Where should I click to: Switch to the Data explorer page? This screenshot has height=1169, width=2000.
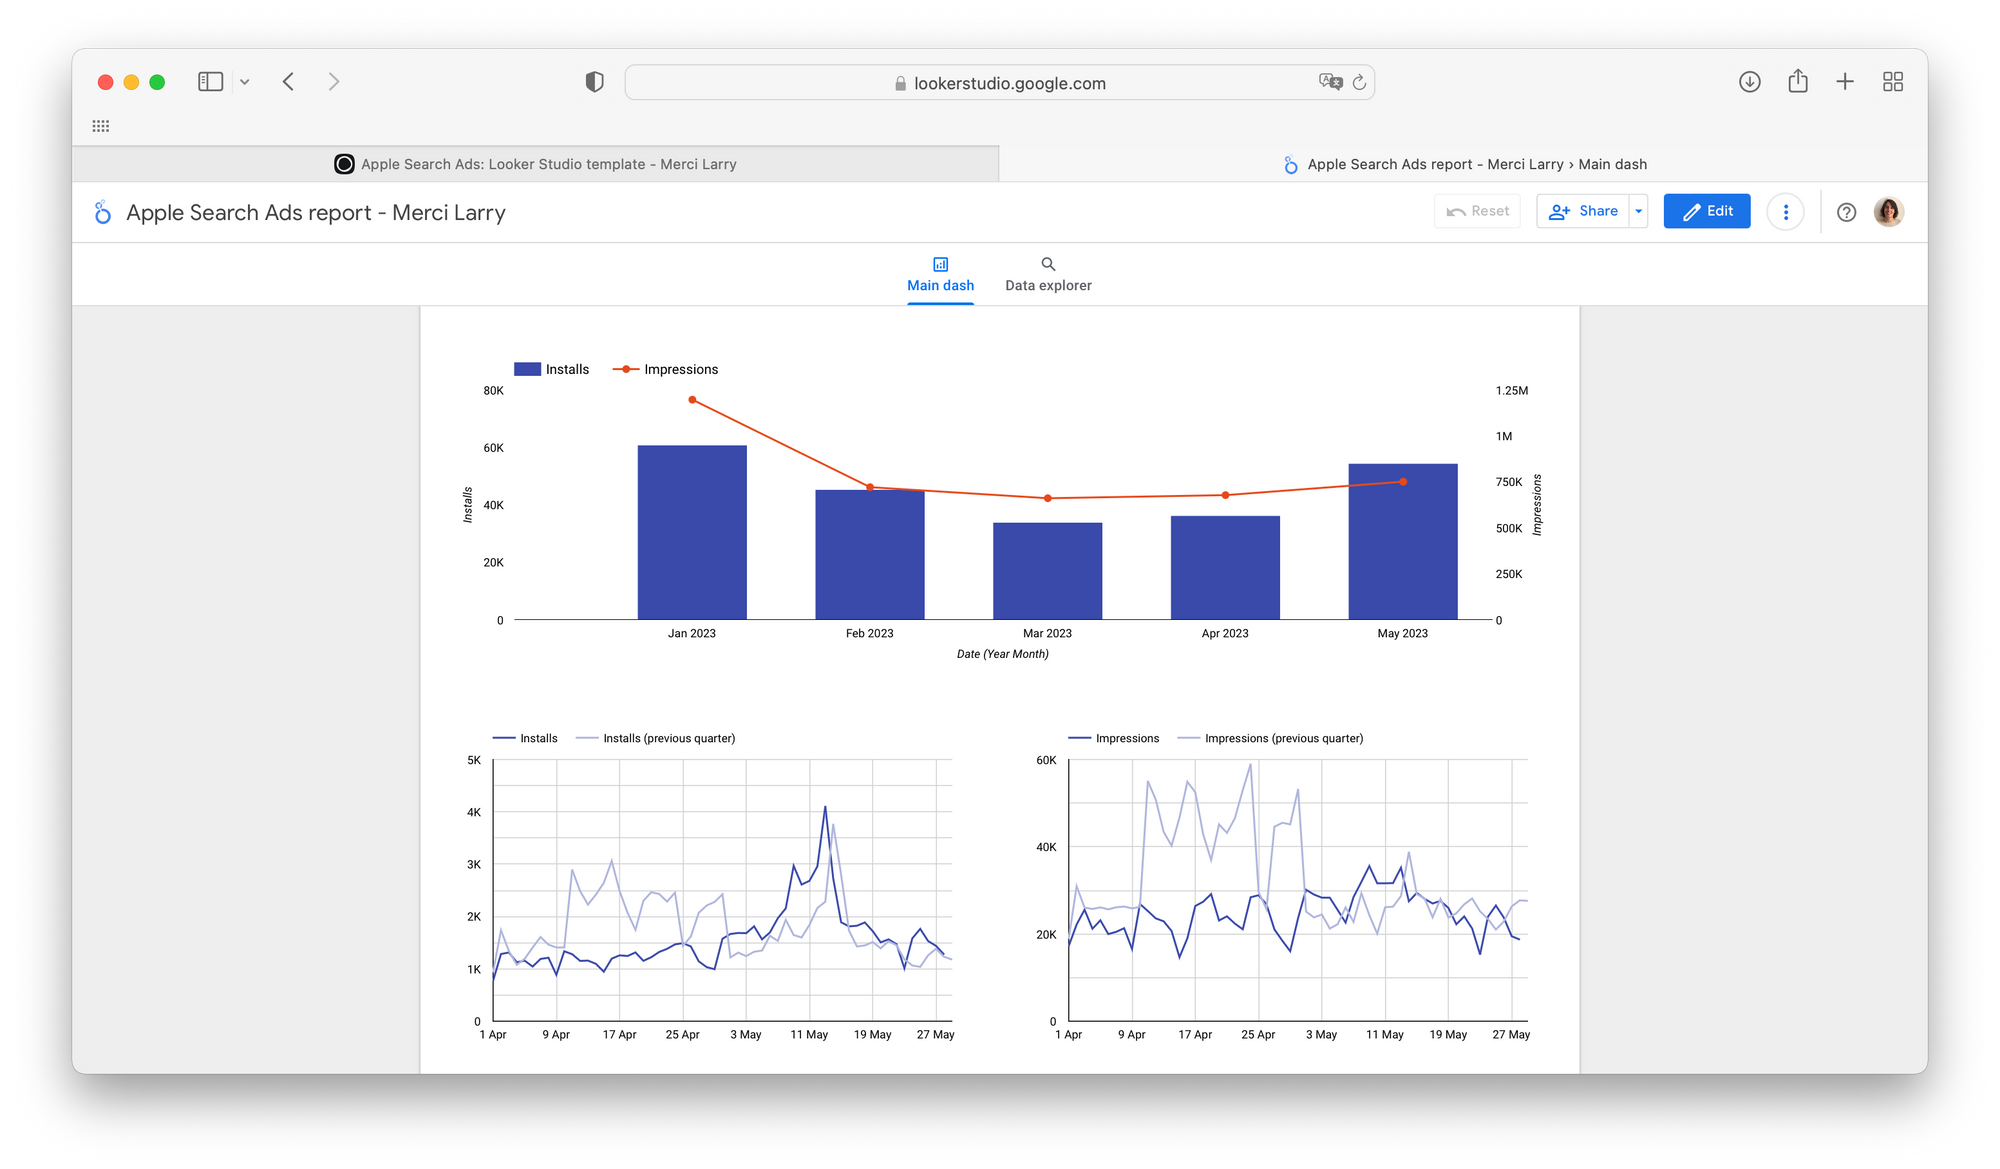coord(1048,274)
